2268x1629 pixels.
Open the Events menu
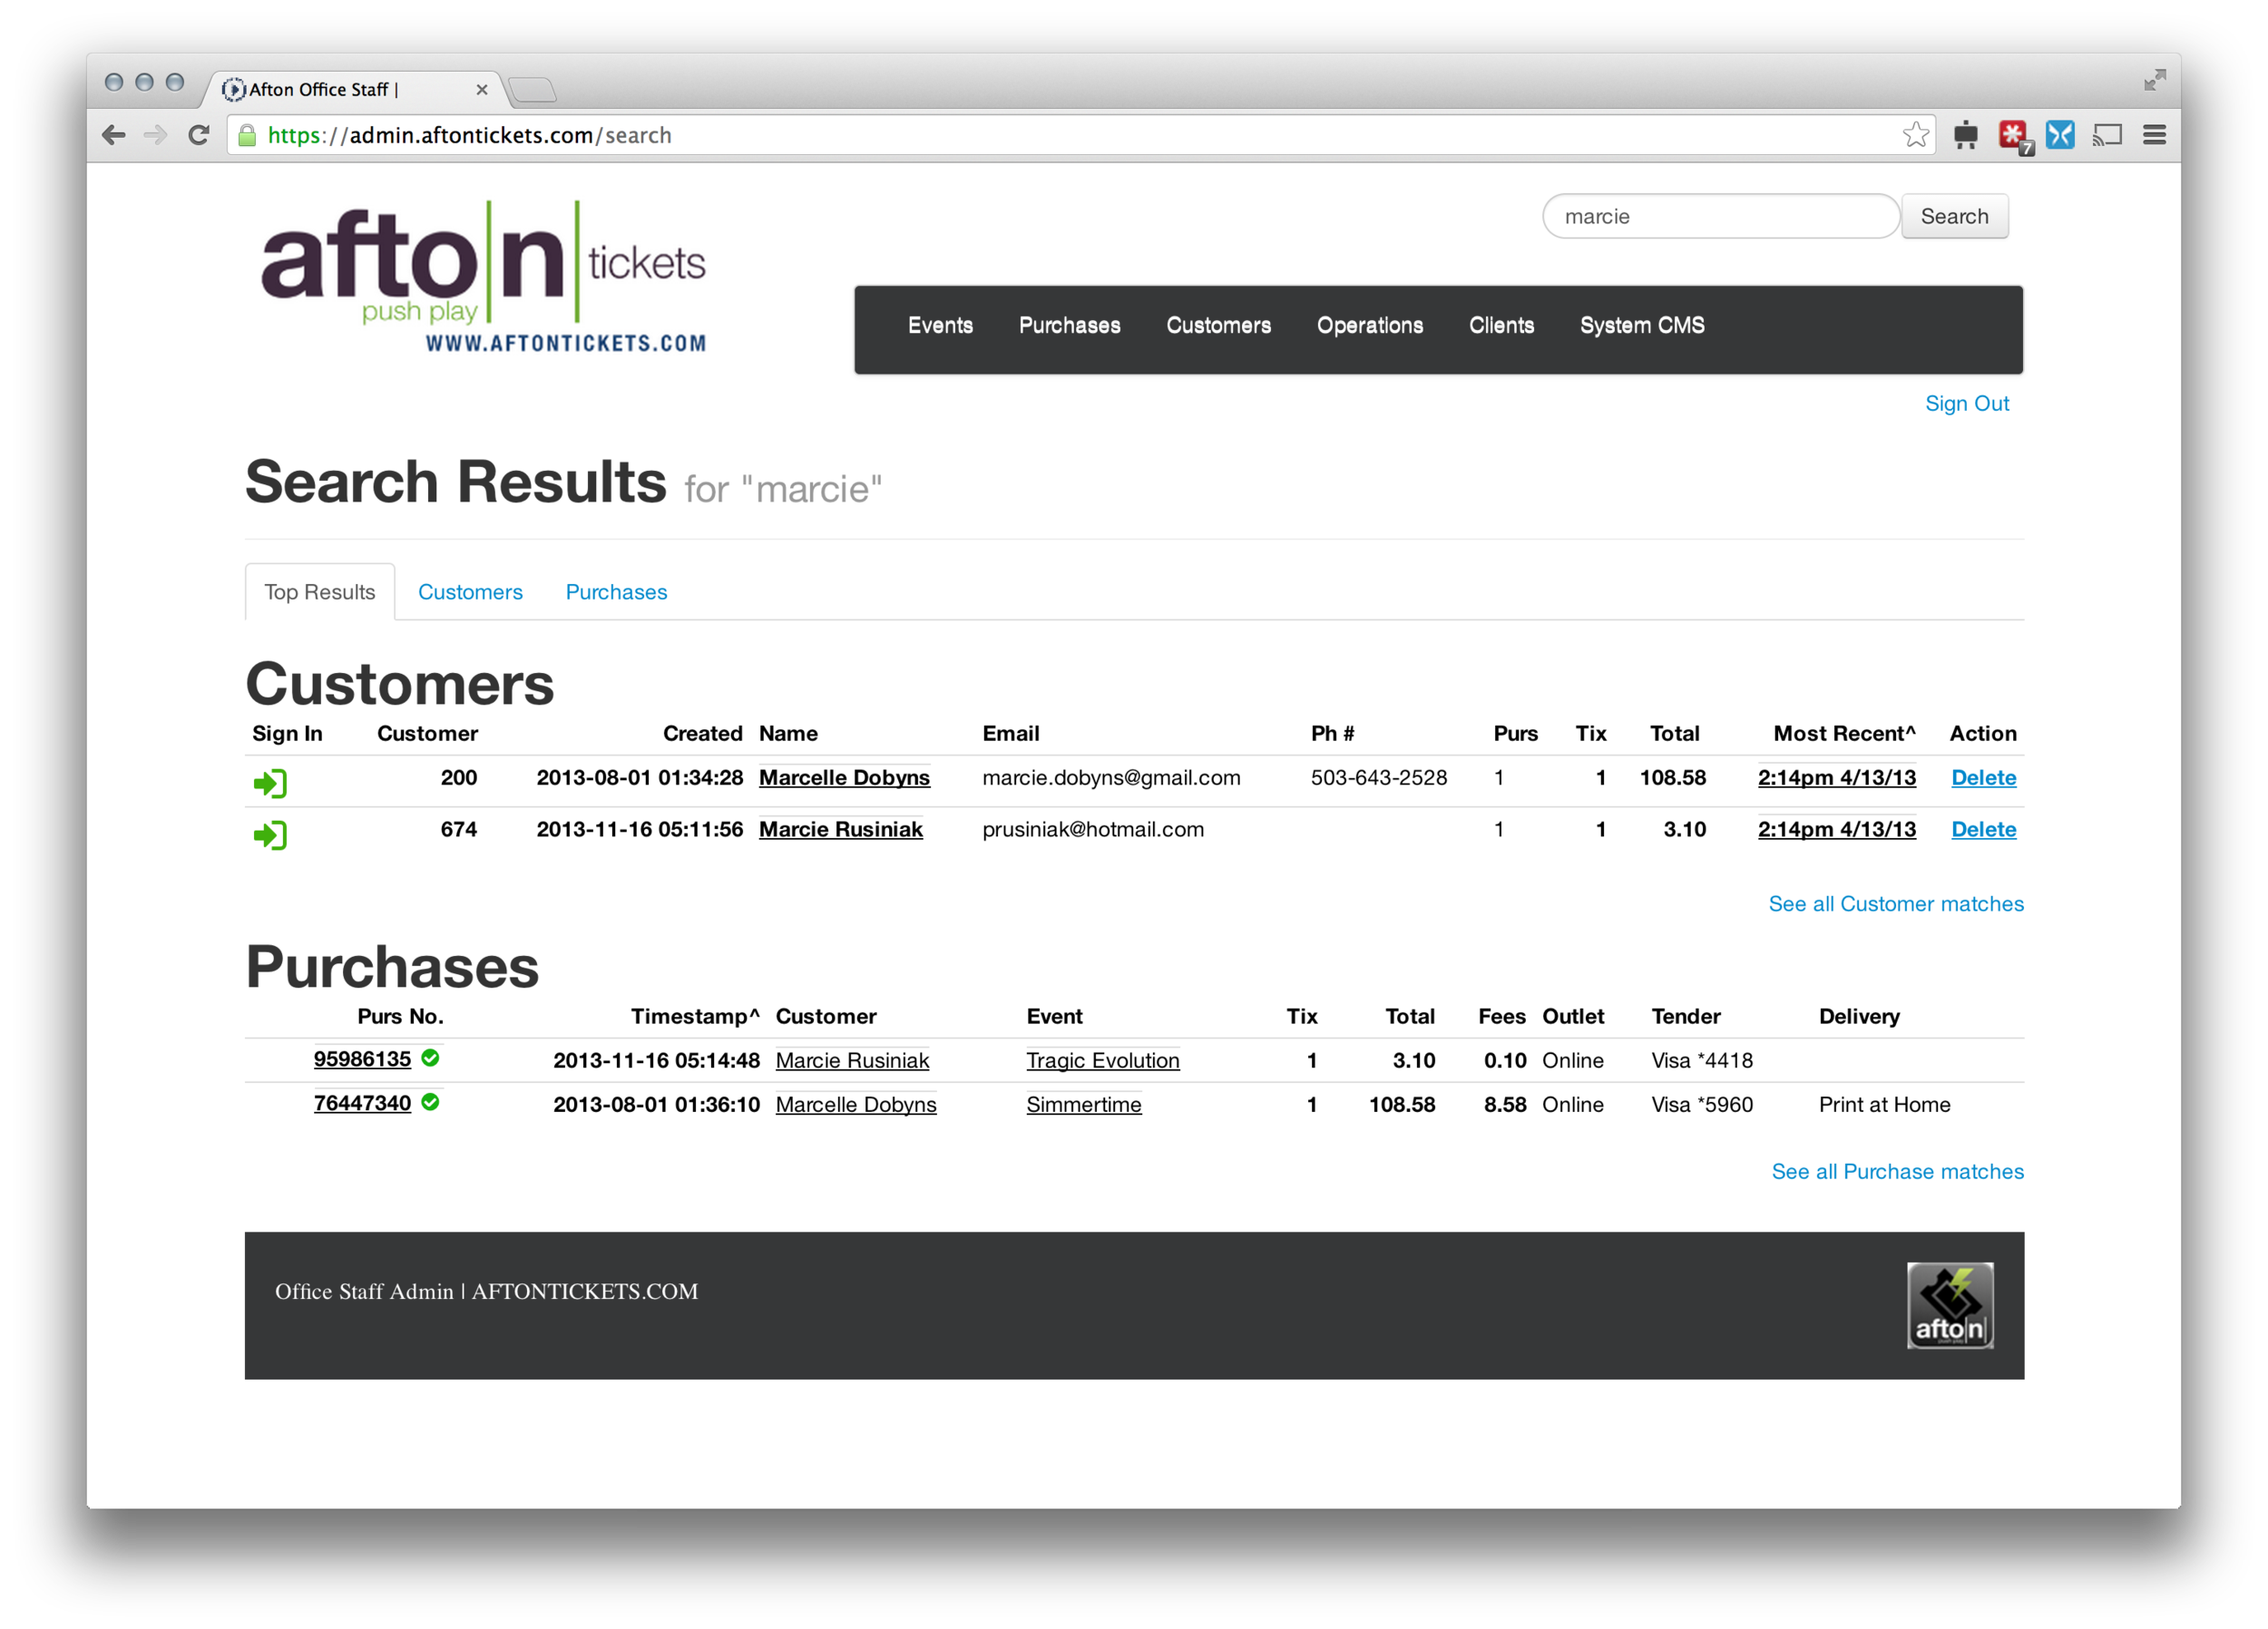point(940,326)
